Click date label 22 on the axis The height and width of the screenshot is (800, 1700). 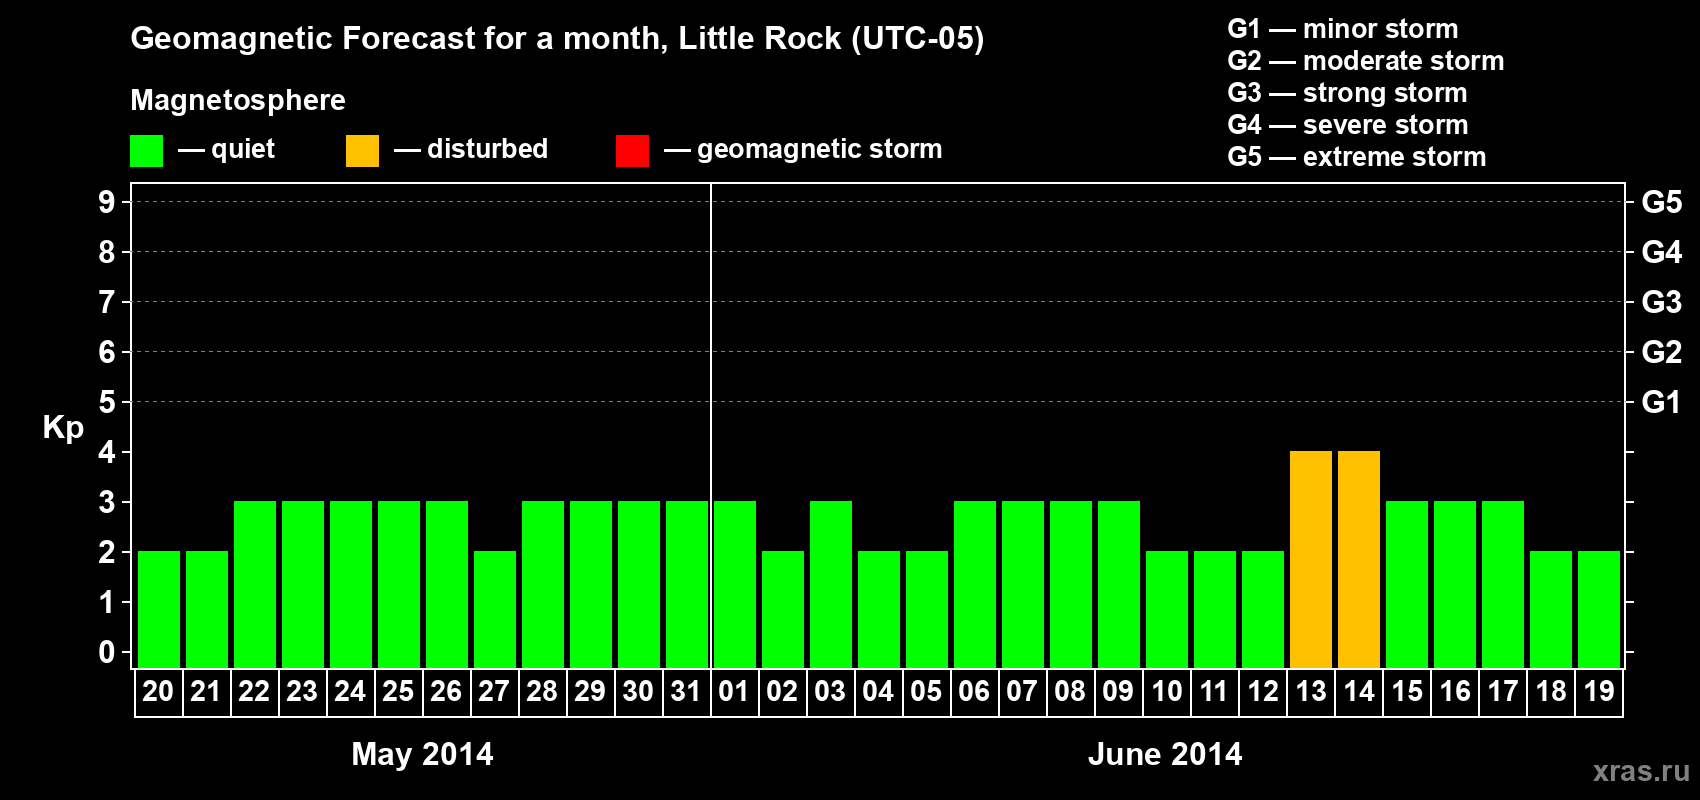click(254, 691)
